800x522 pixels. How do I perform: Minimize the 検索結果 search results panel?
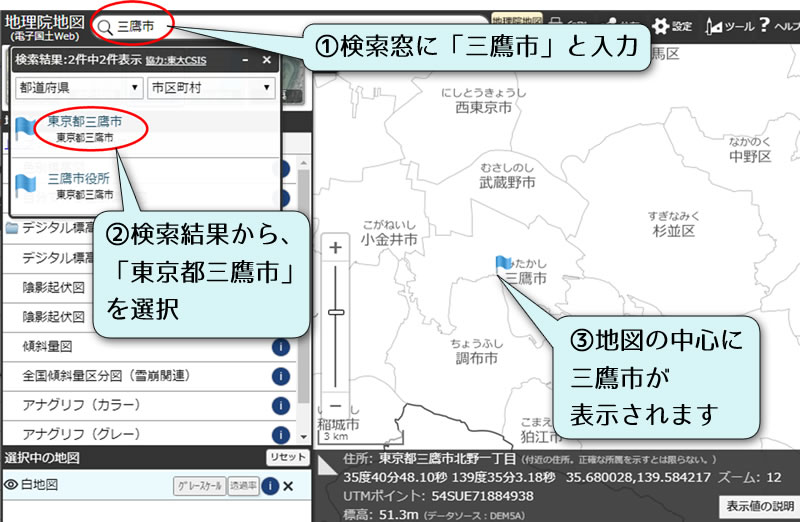[x=245, y=60]
